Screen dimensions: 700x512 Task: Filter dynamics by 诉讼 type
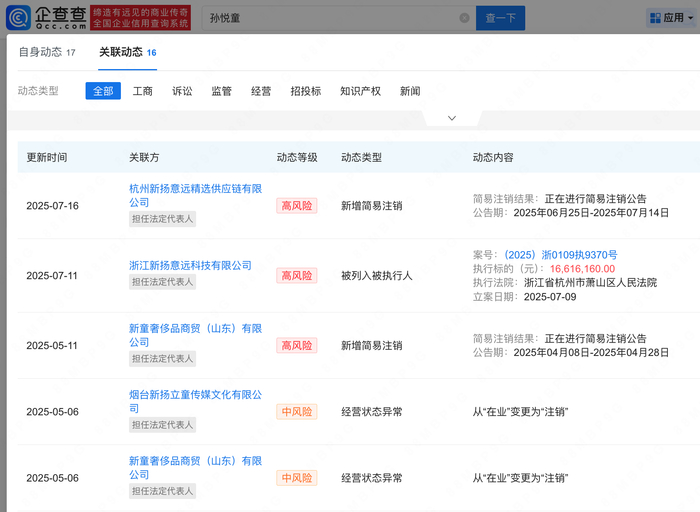coord(182,91)
